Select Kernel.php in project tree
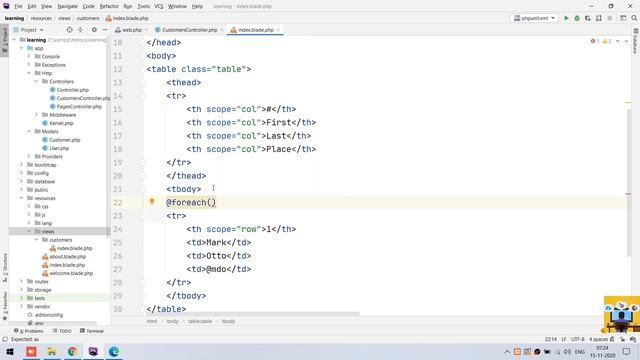The width and height of the screenshot is (640, 360). pos(58,123)
